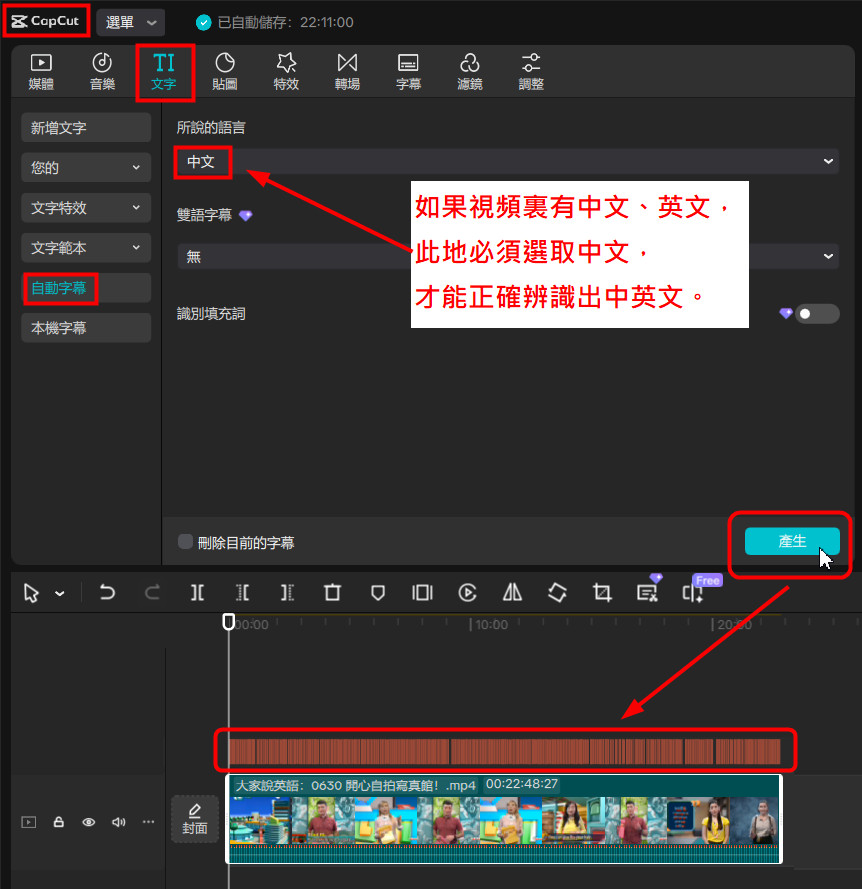This screenshot has width=862, height=889.
Task: Click the delete trash icon in timeline toolbar
Action: coord(333,593)
